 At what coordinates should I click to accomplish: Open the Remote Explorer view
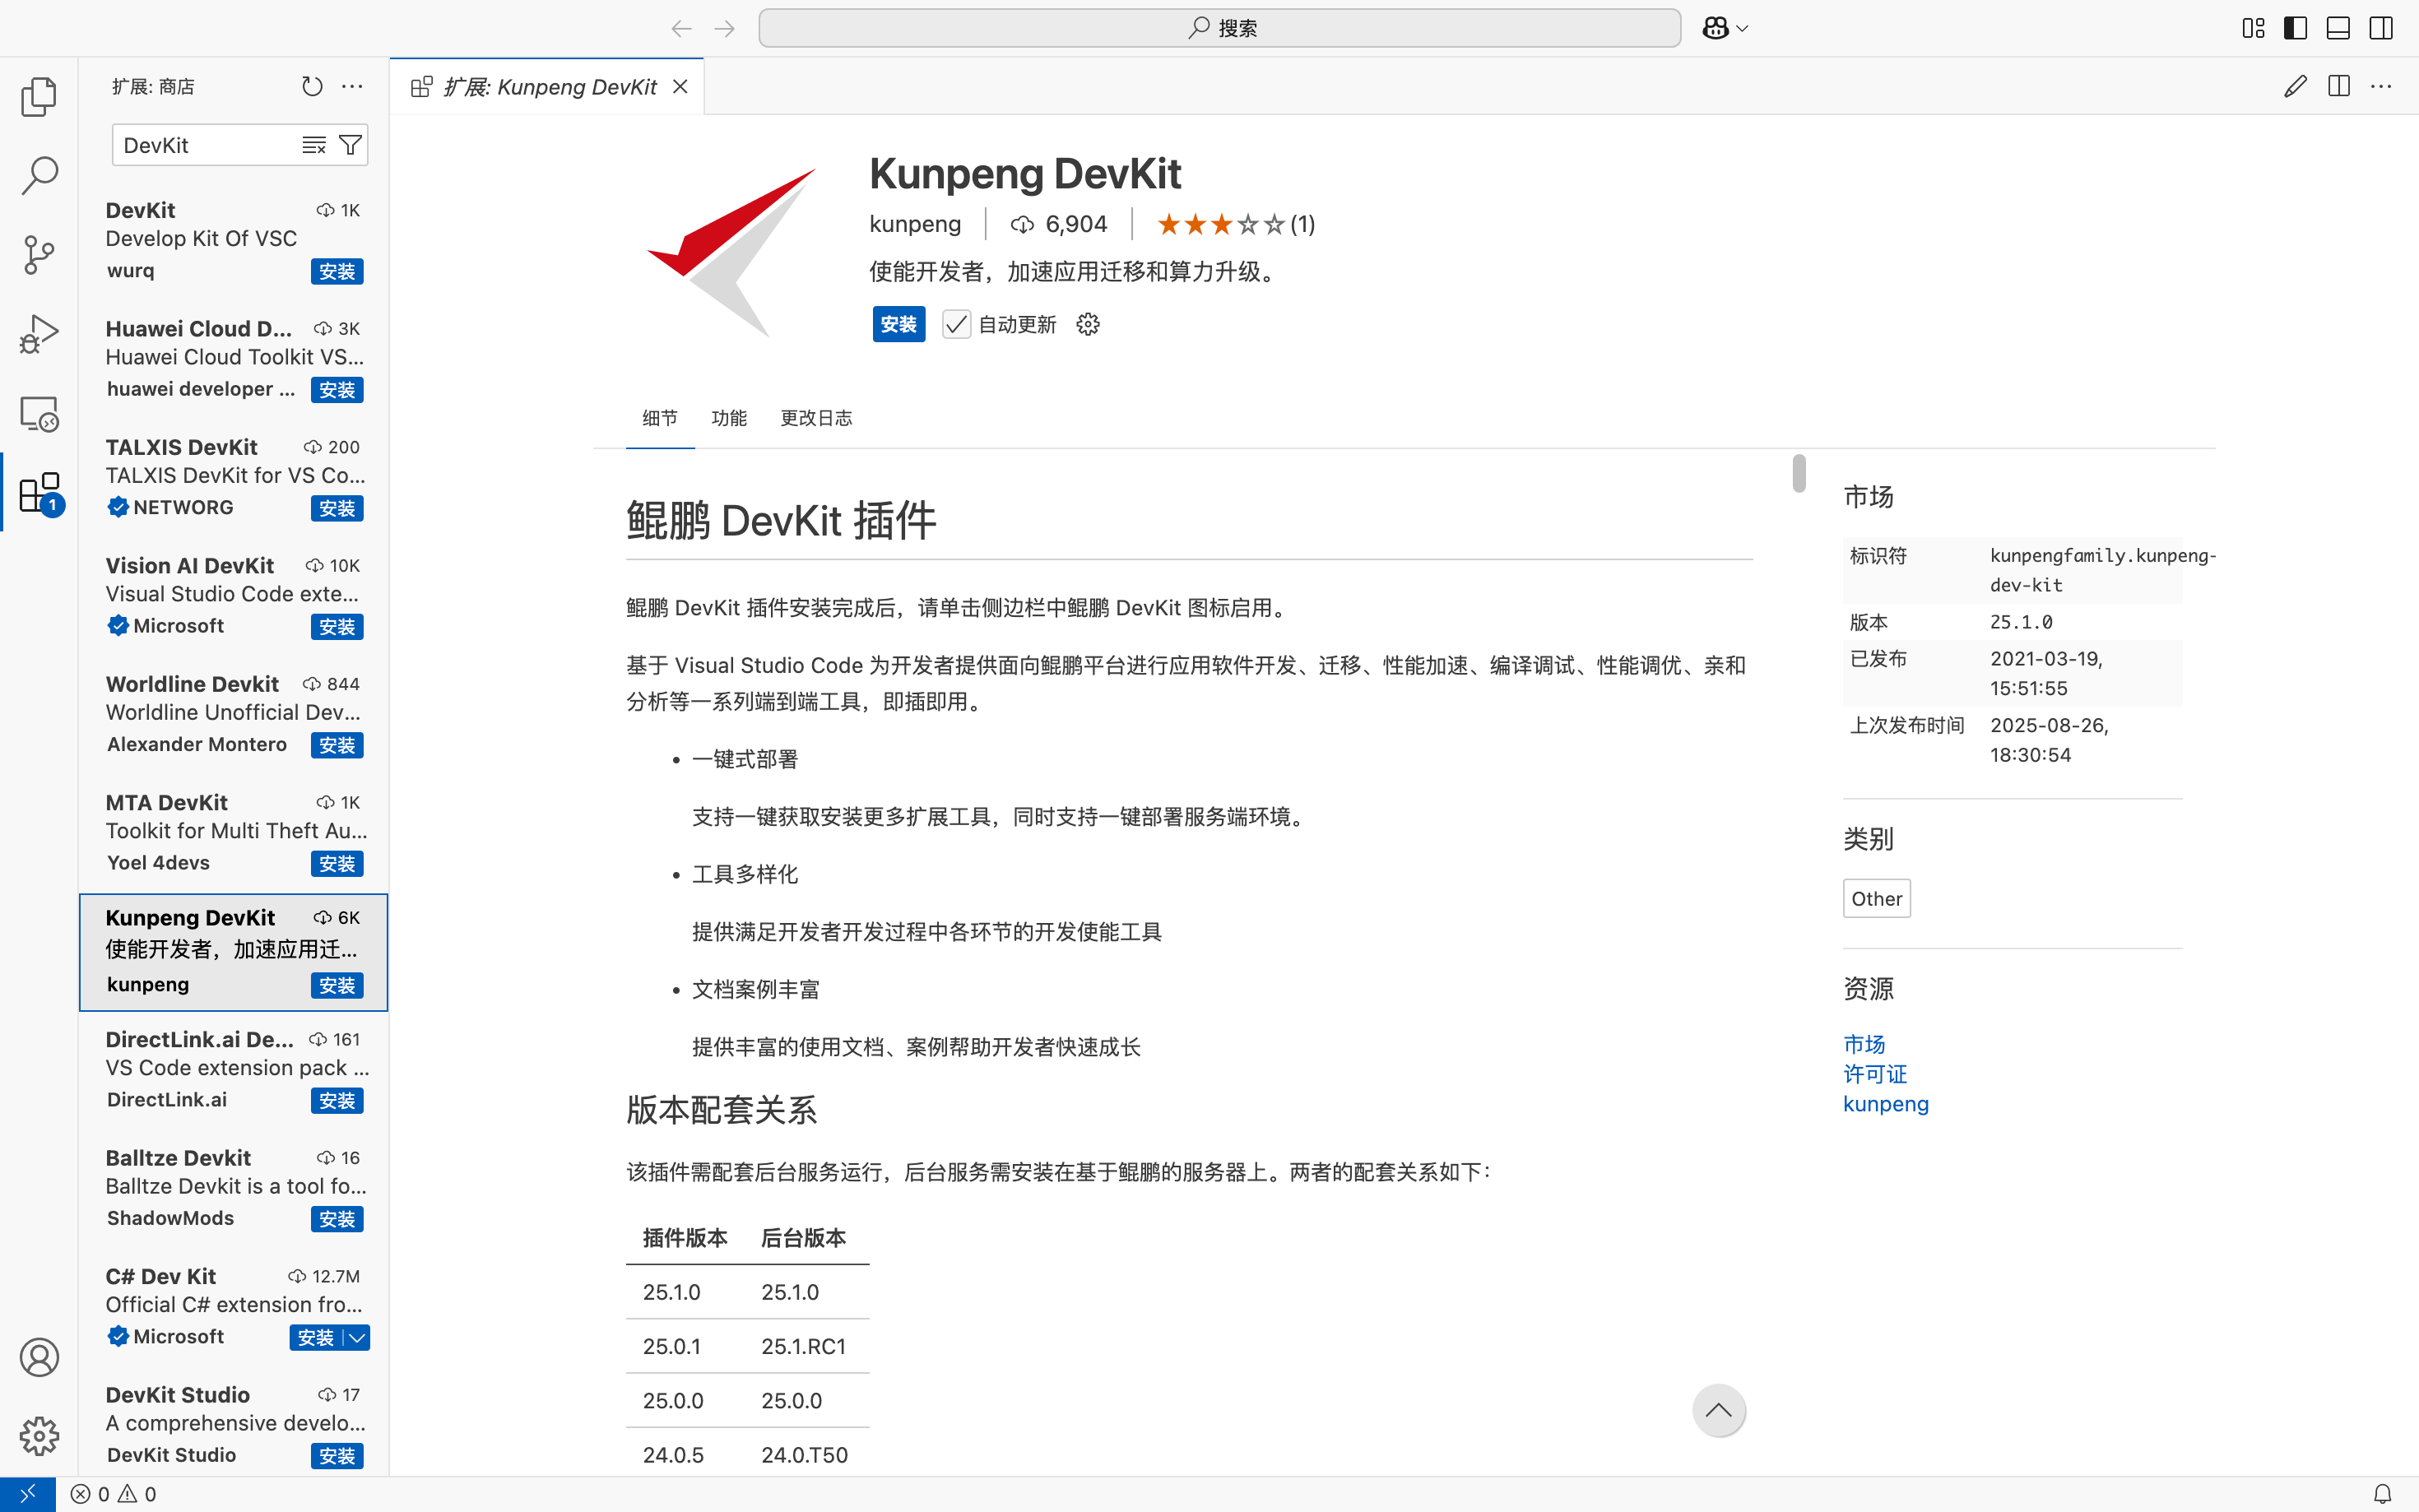(x=39, y=413)
